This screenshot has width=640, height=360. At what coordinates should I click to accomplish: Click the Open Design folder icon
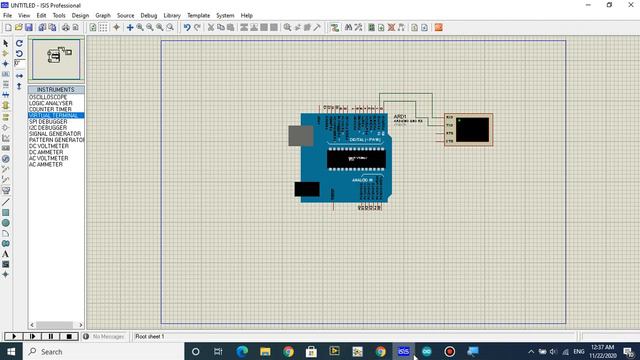point(18,27)
